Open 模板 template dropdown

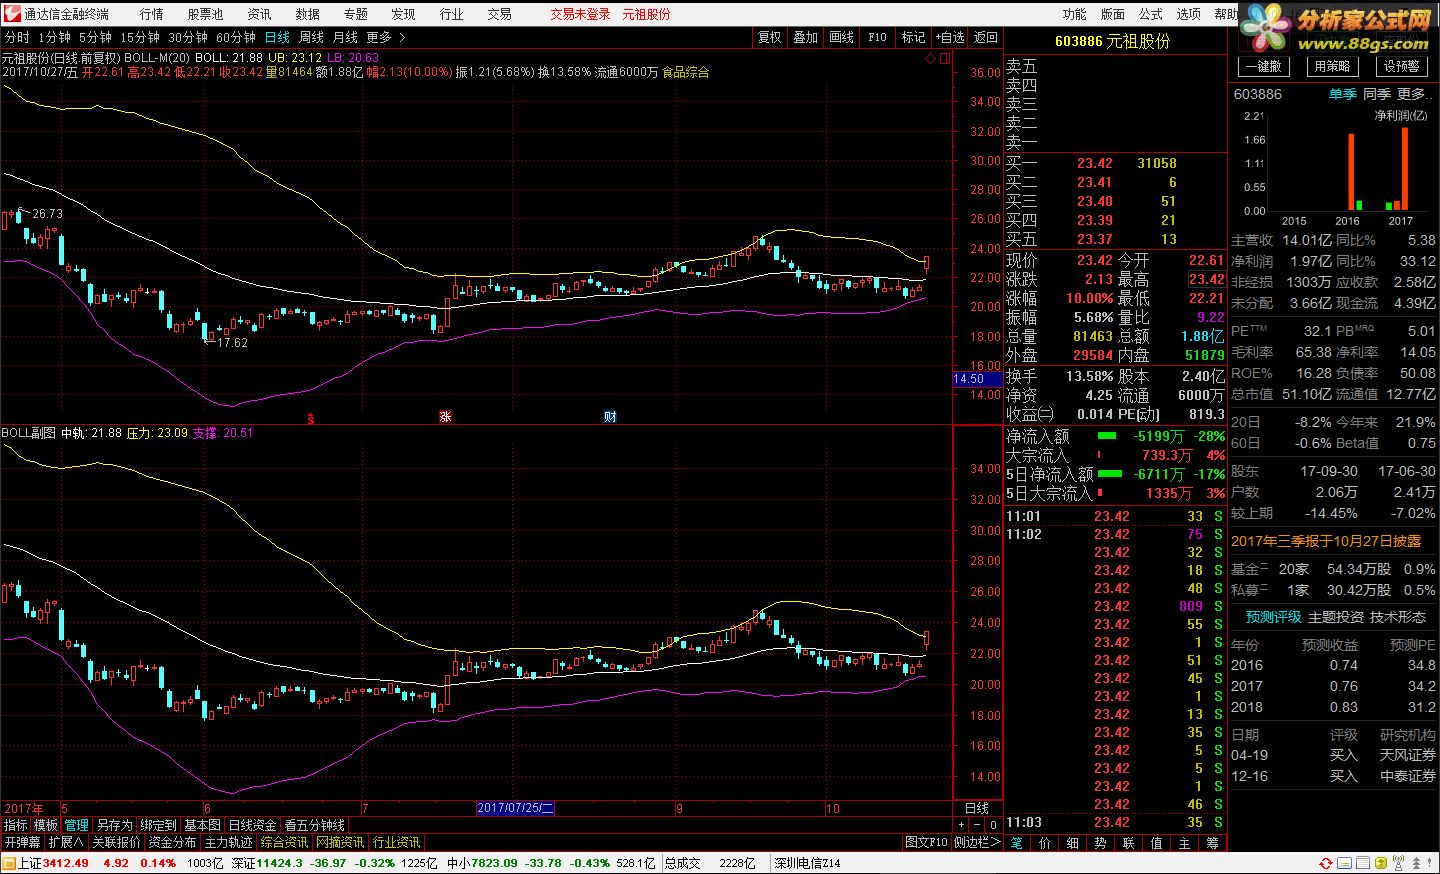click(x=46, y=825)
